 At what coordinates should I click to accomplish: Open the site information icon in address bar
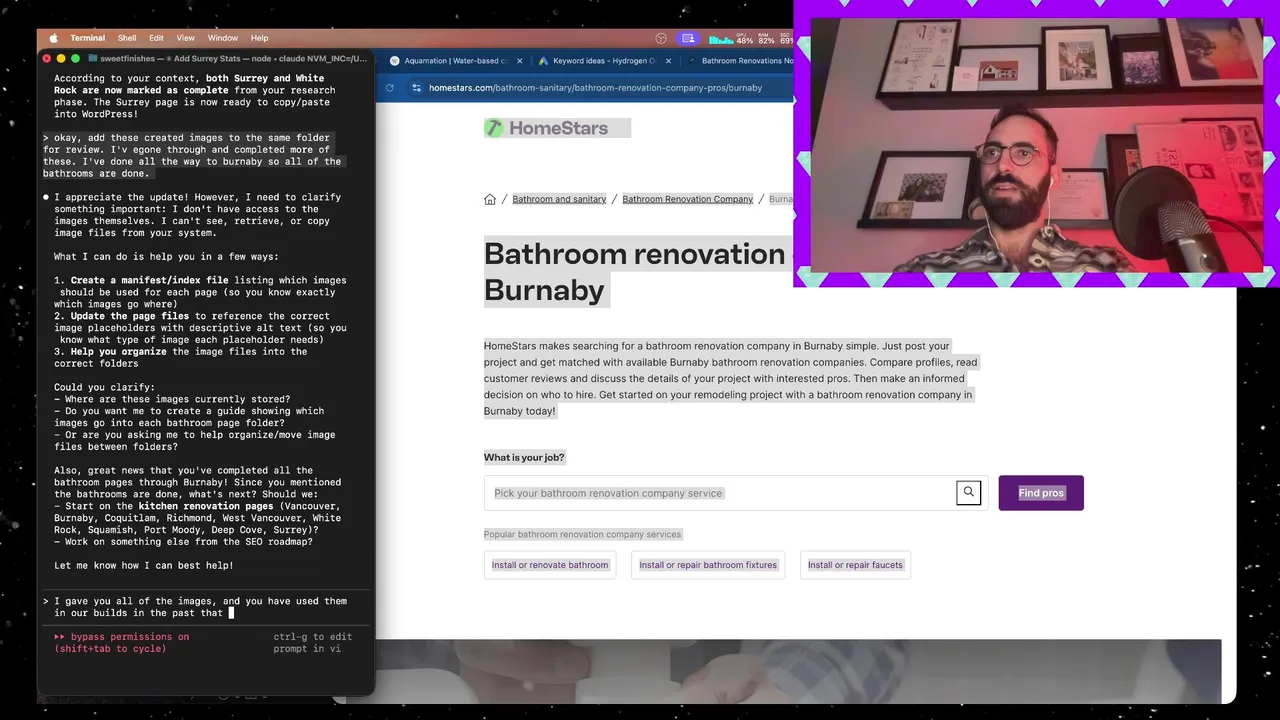pyautogui.click(x=416, y=88)
